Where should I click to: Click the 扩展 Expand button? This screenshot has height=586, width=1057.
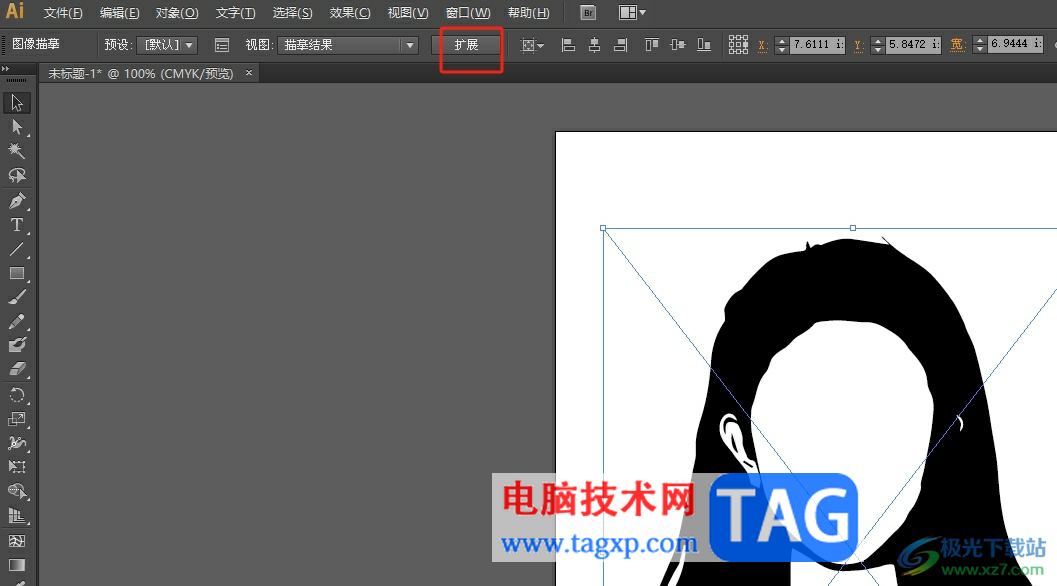tap(466, 45)
